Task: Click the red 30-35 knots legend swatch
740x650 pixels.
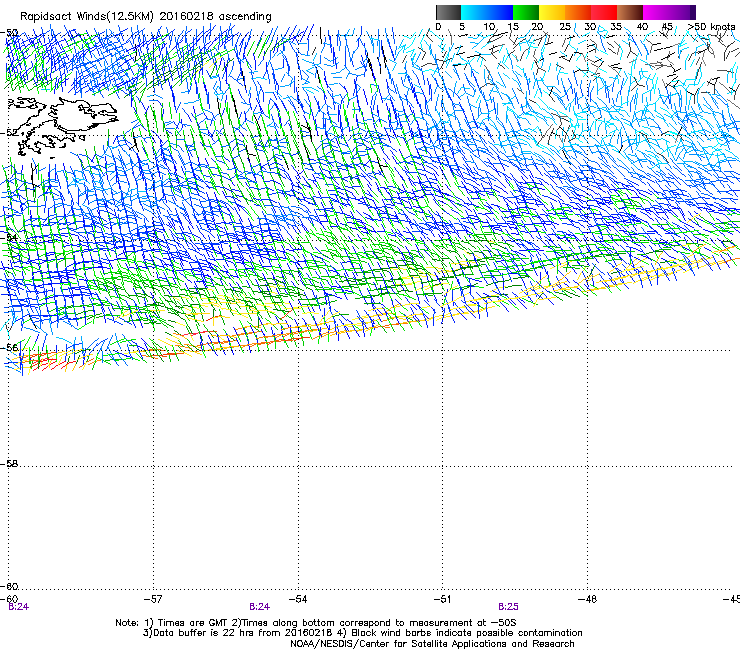Action: pyautogui.click(x=604, y=12)
